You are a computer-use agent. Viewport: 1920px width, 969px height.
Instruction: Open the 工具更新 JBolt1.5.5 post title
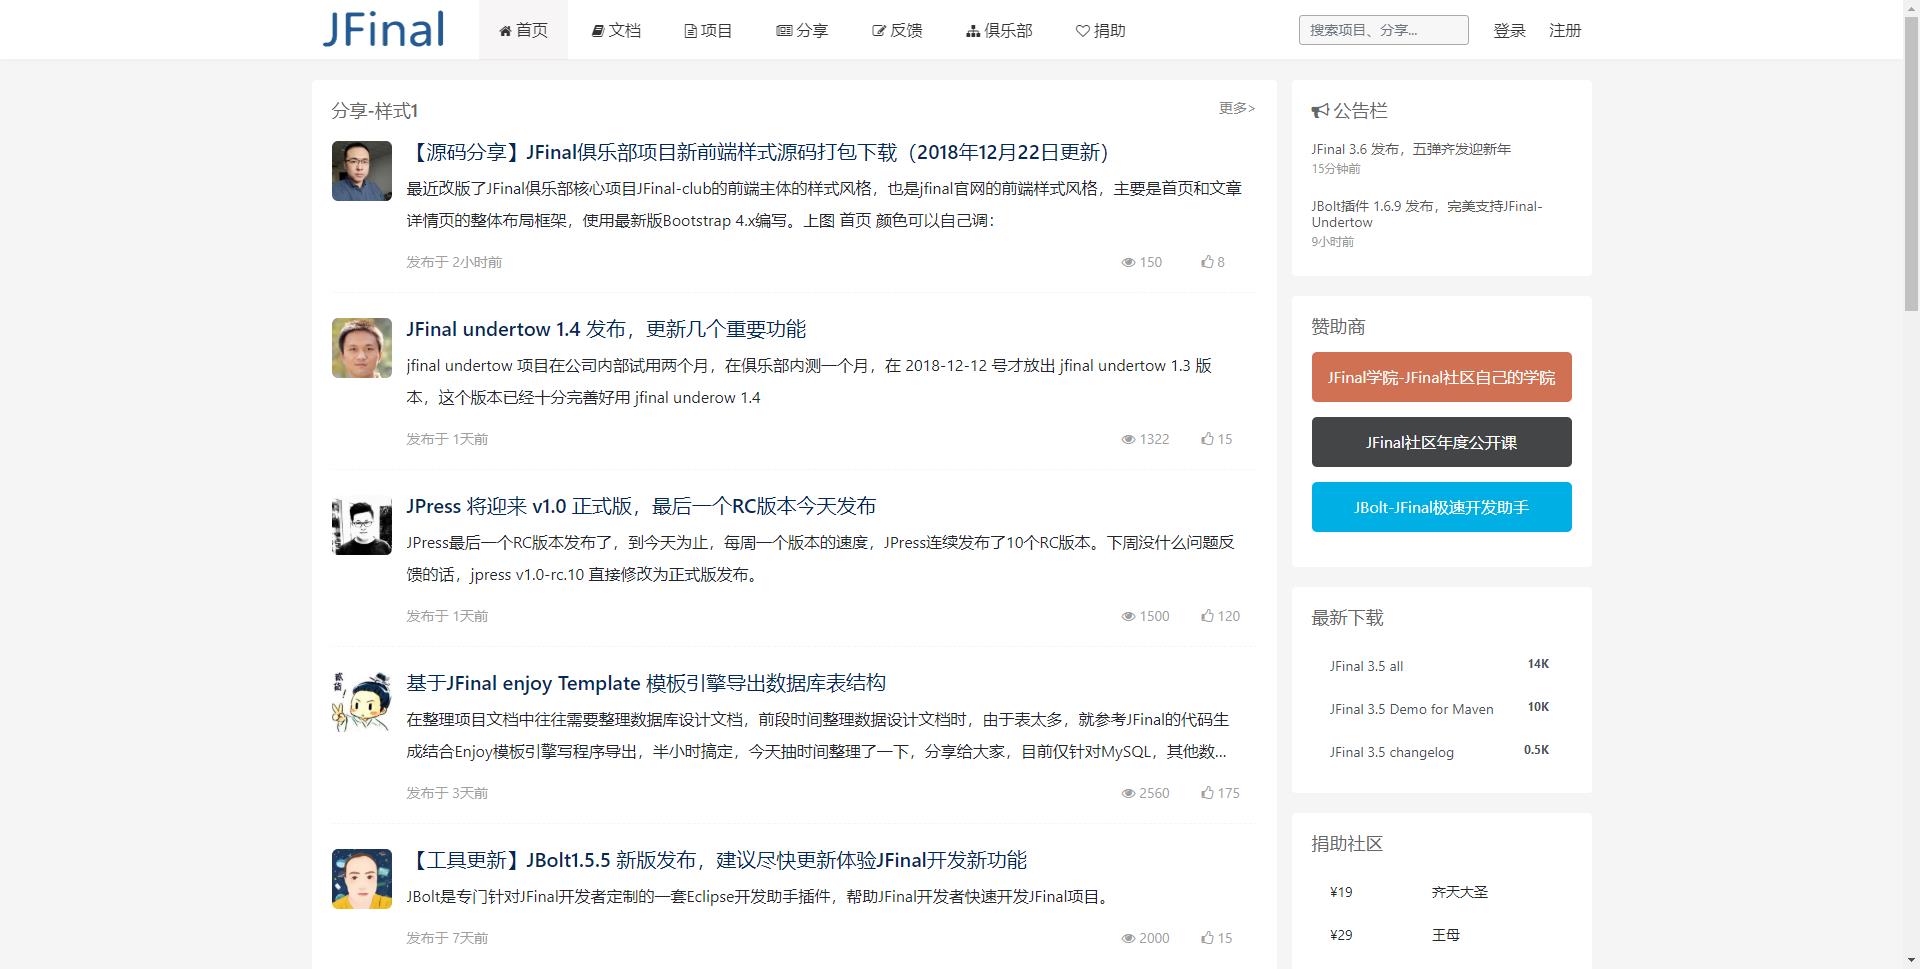pos(717,860)
